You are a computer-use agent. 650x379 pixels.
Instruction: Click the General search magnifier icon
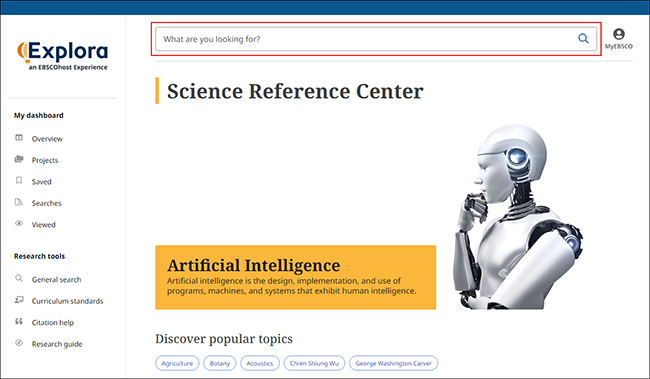[x=19, y=278]
